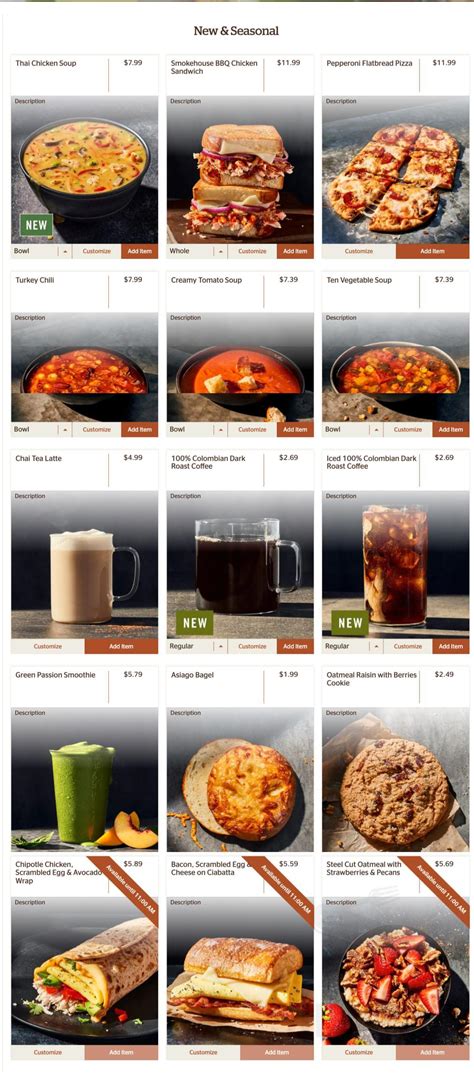Click the Available until 11:00 AM ribbon on Chipotle Chicken Wrap
Screen dimensions: 474x1075
pyautogui.click(x=125, y=891)
